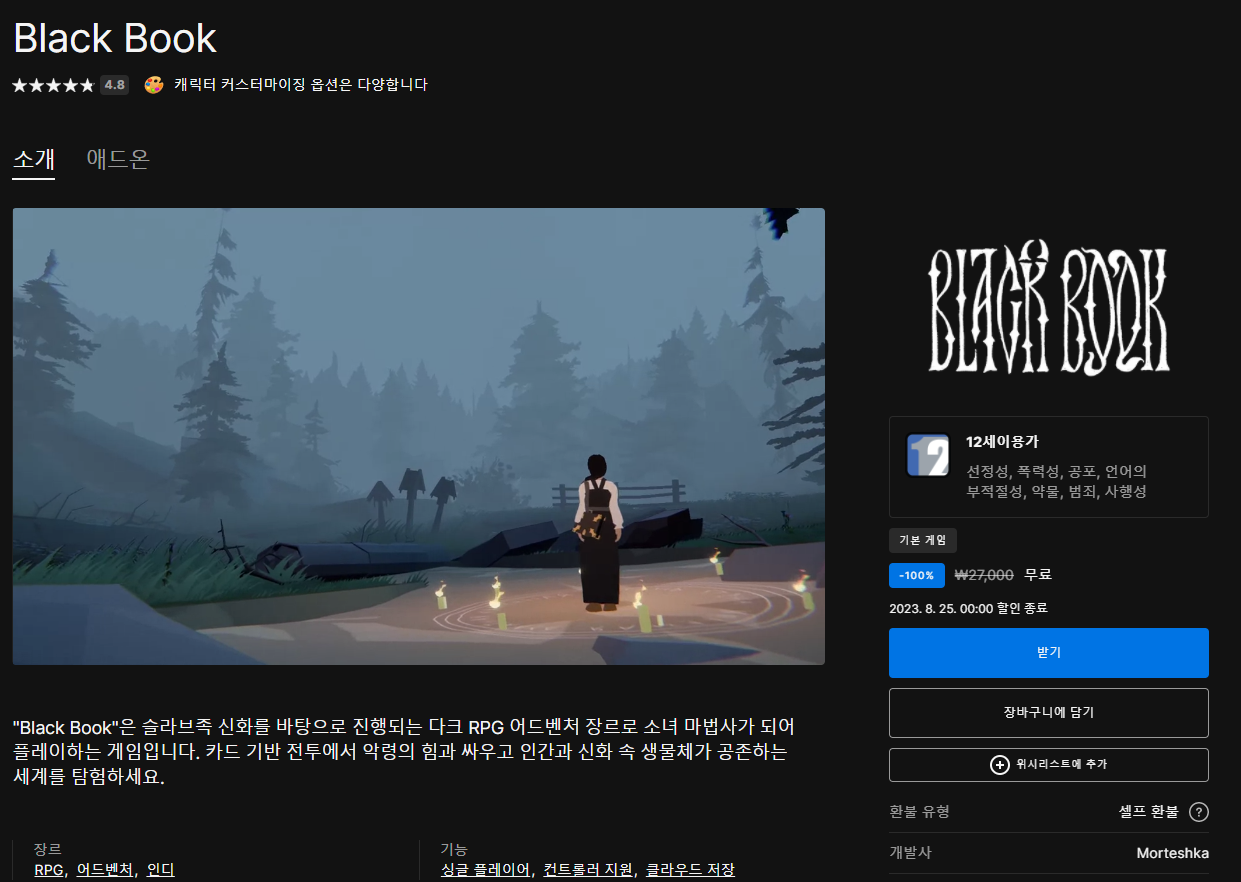Click the 캐릭터 커스터마이징 옵션은 다양합니다 text
The image size is (1241, 882).
301,85
